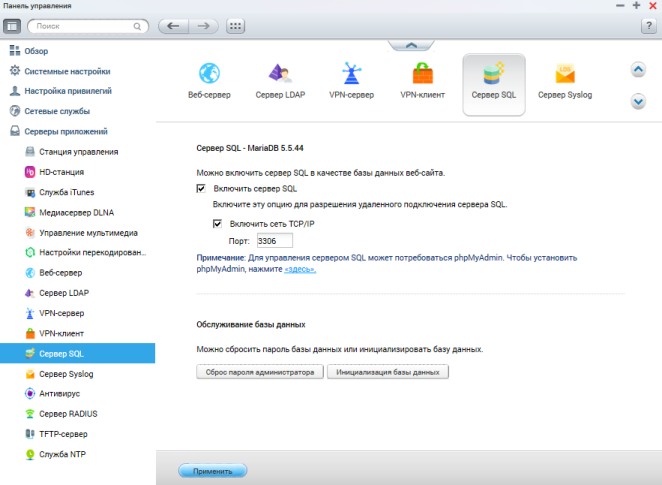This screenshot has height=485, width=662.
Task: Open Веб-сервер icon in top strip
Action: (209, 81)
